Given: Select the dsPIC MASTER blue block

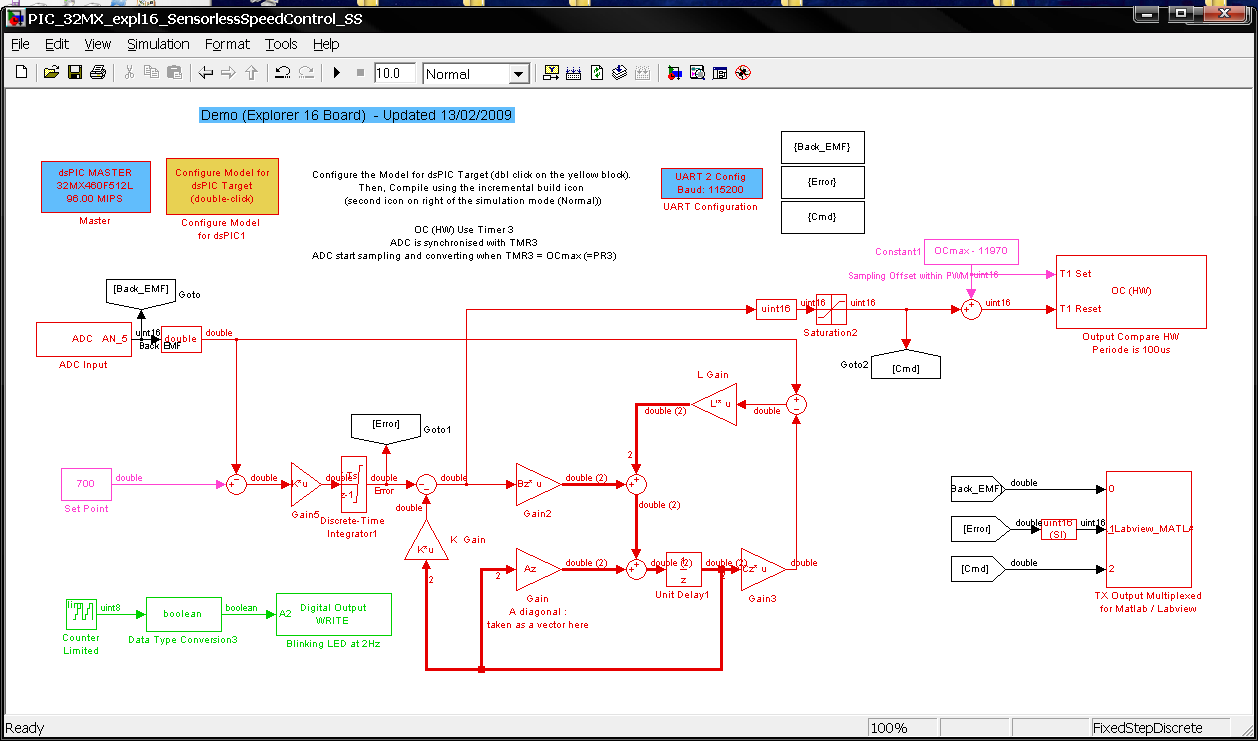Looking at the screenshot, I should point(95,186).
